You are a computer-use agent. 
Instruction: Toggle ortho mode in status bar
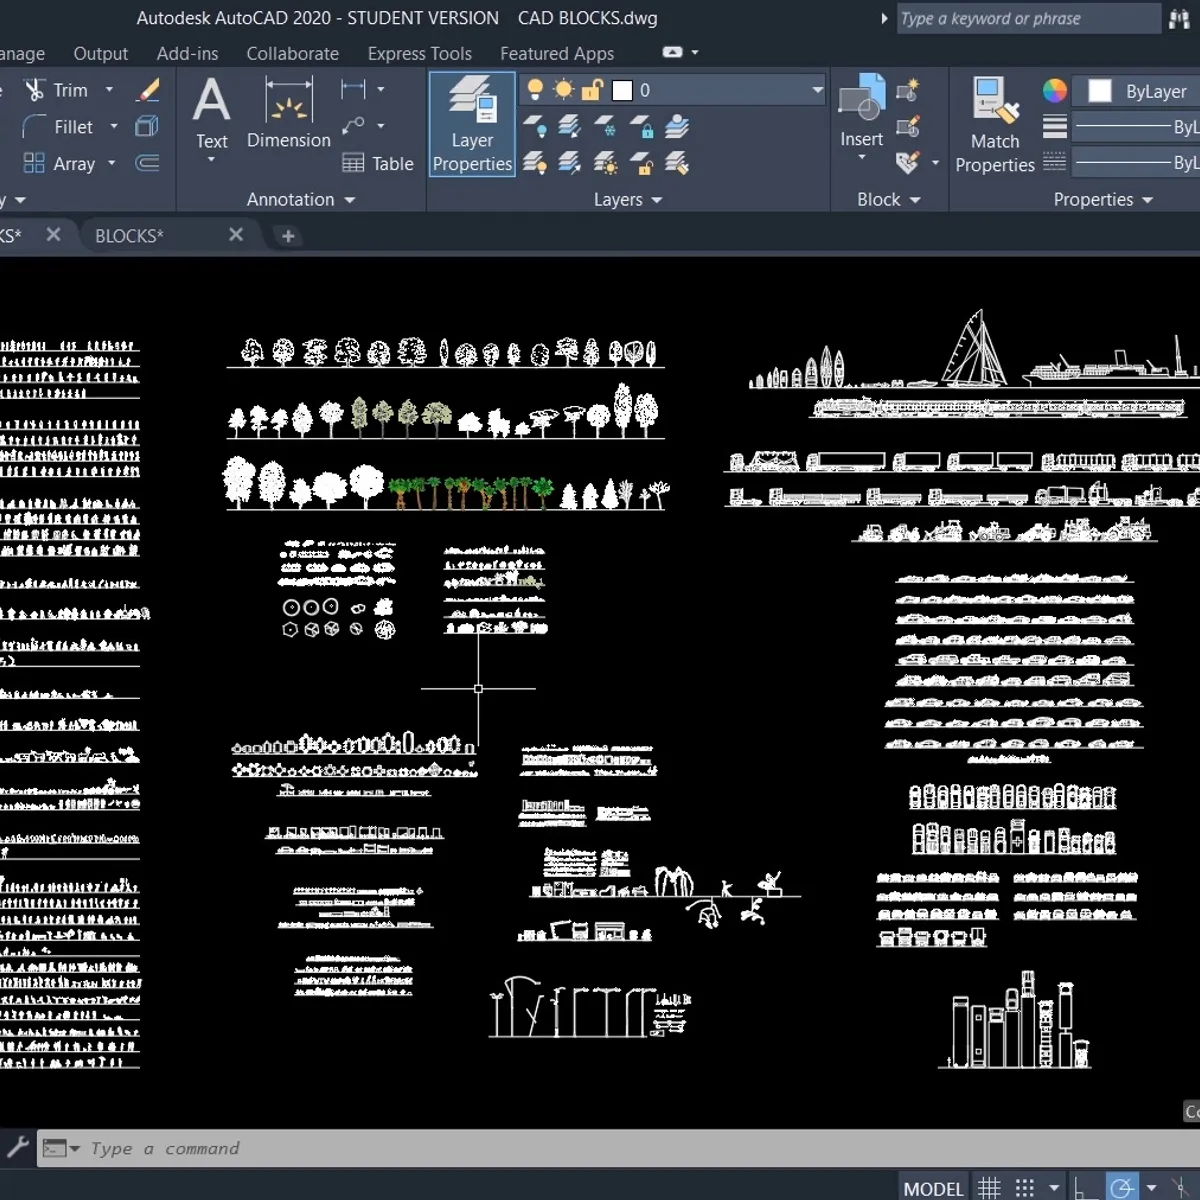click(1083, 1188)
